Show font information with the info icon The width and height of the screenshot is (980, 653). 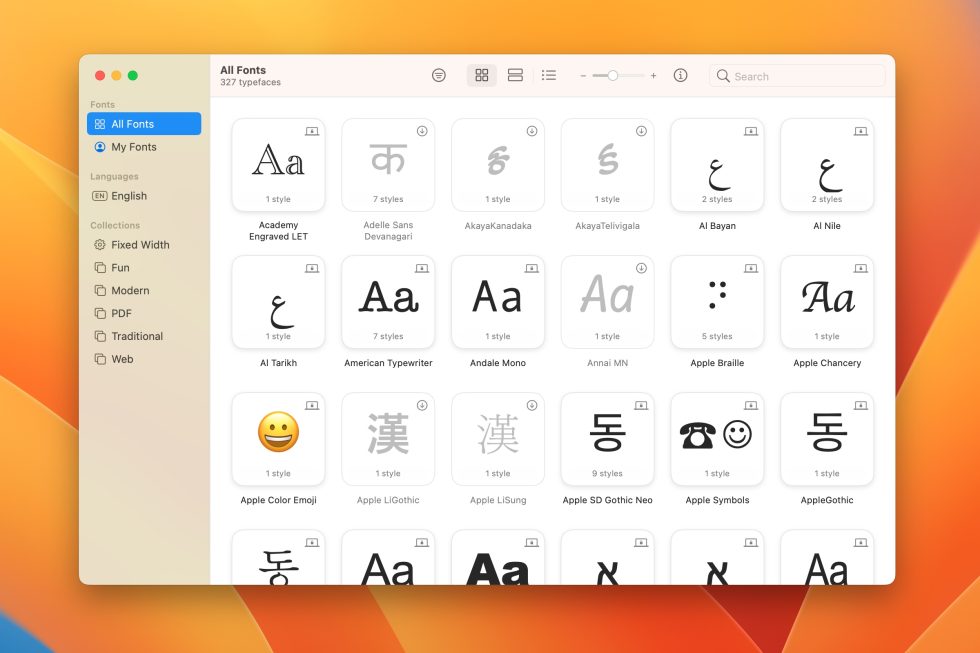point(681,76)
